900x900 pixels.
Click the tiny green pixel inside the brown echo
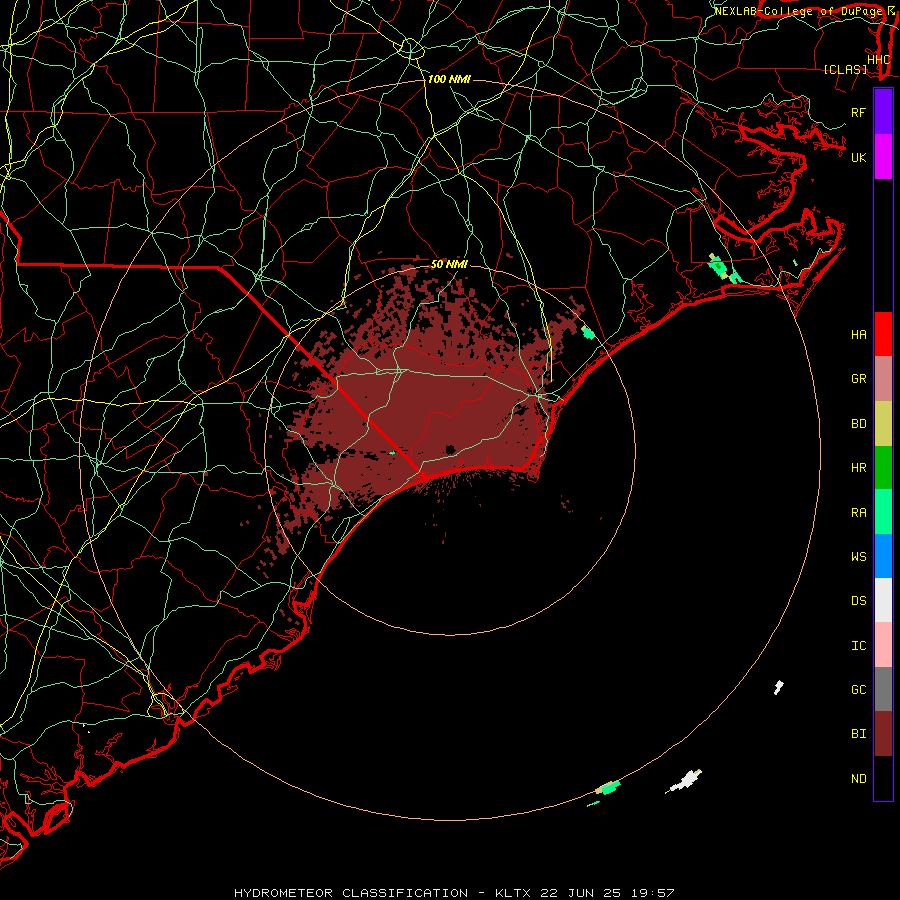coord(393,453)
